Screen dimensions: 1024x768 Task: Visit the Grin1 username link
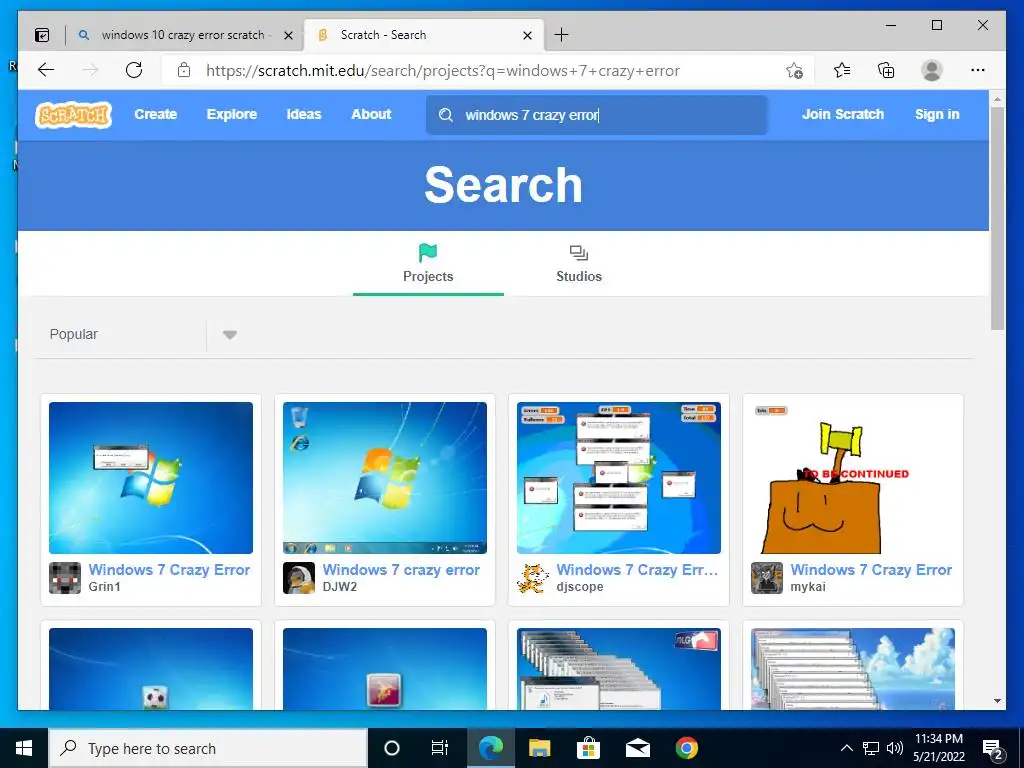104,586
